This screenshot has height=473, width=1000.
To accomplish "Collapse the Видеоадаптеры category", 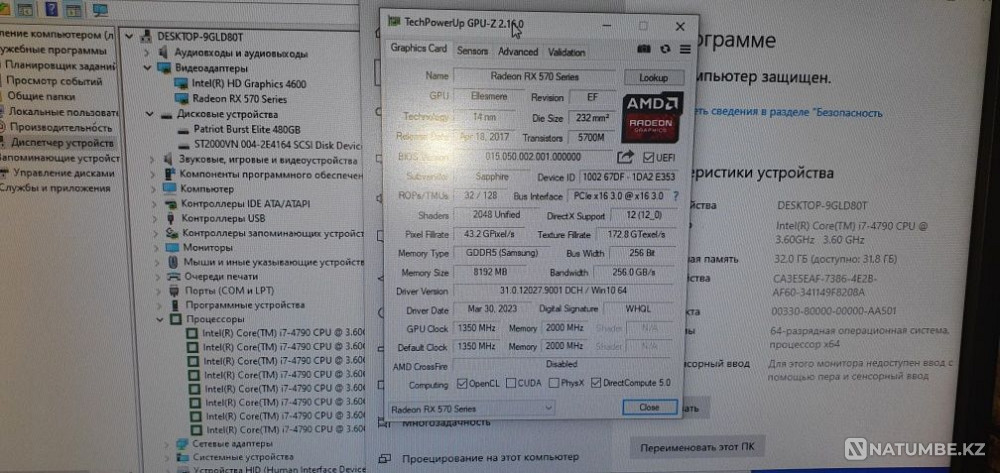I will coord(147,68).
